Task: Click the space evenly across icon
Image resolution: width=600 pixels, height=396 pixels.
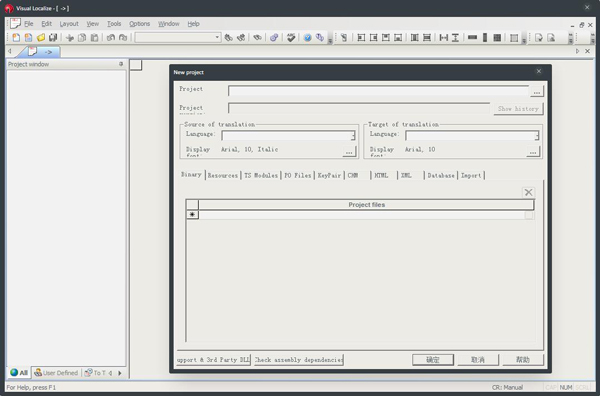Action: pyautogui.click(x=443, y=37)
